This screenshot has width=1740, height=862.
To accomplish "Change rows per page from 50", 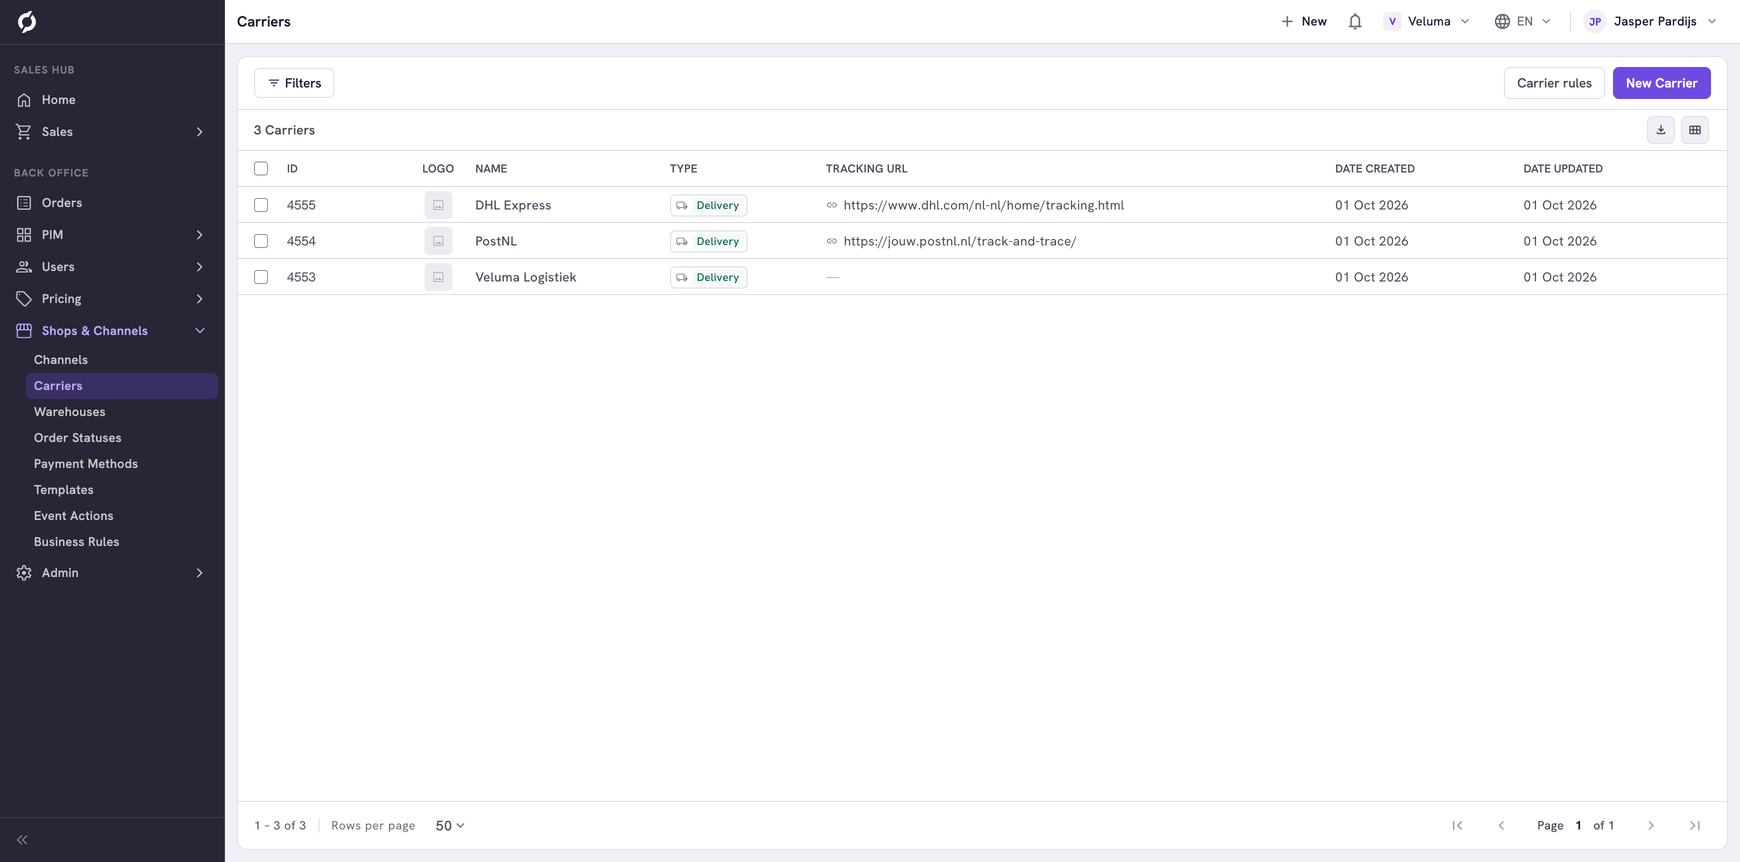I will click(x=450, y=826).
